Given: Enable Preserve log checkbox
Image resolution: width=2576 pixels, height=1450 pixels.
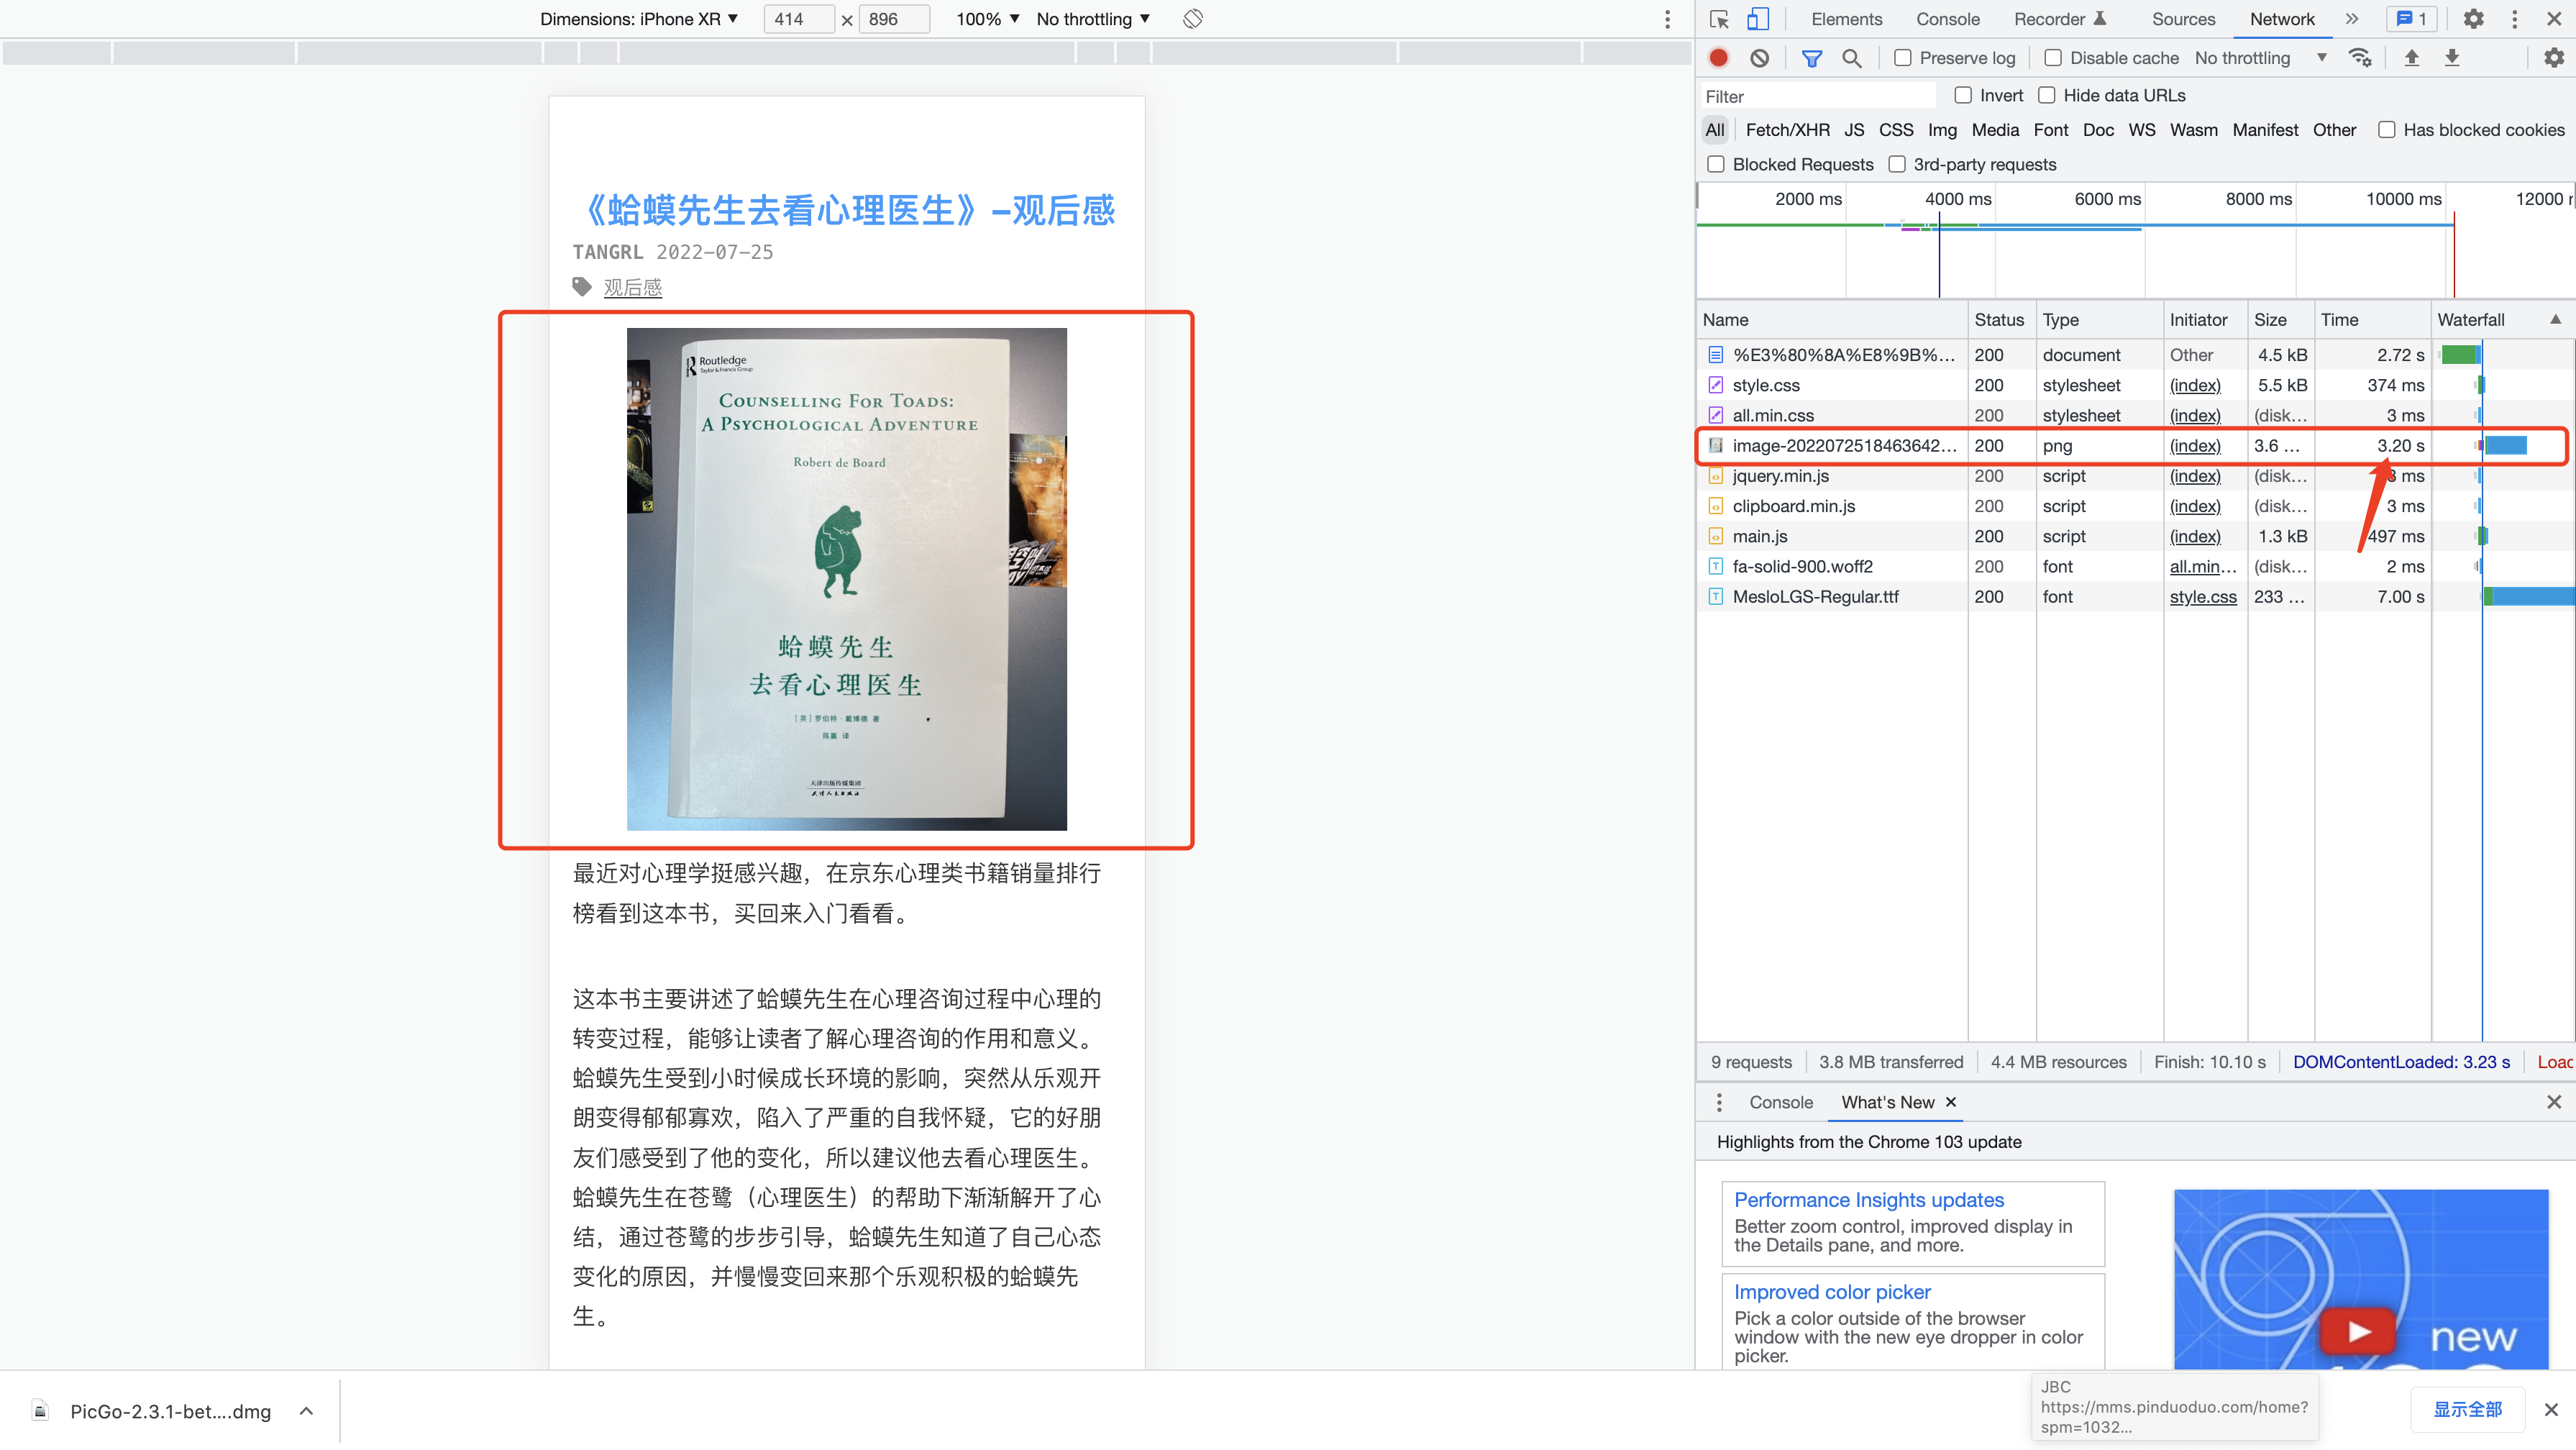Looking at the screenshot, I should (1903, 58).
